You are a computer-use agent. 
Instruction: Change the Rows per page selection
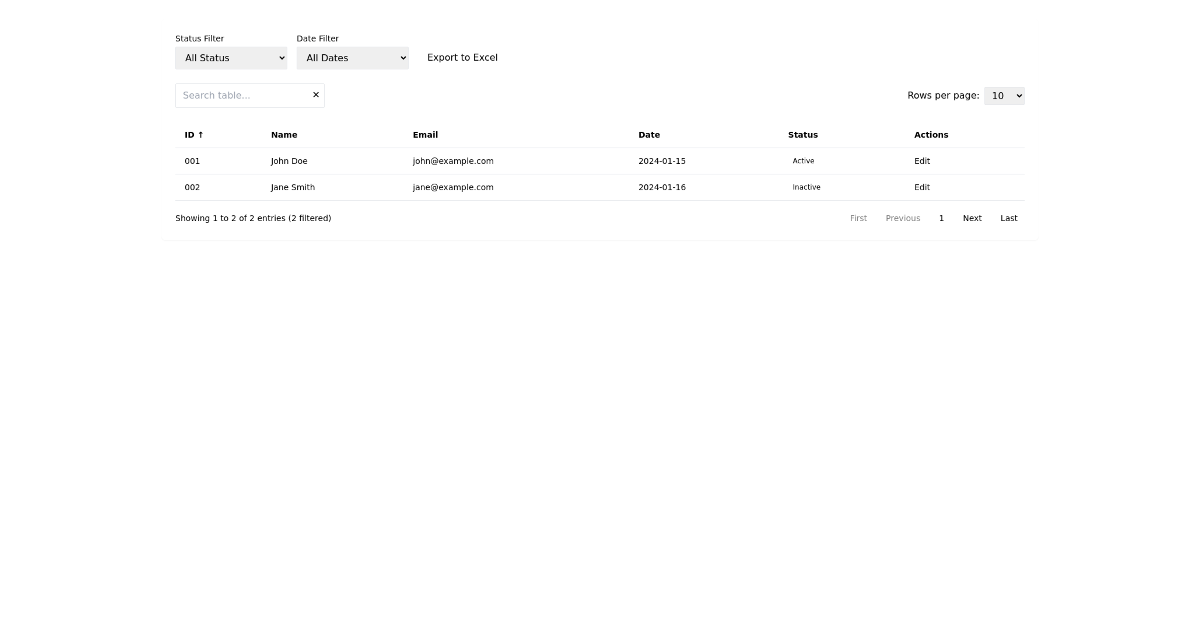[1004, 95]
